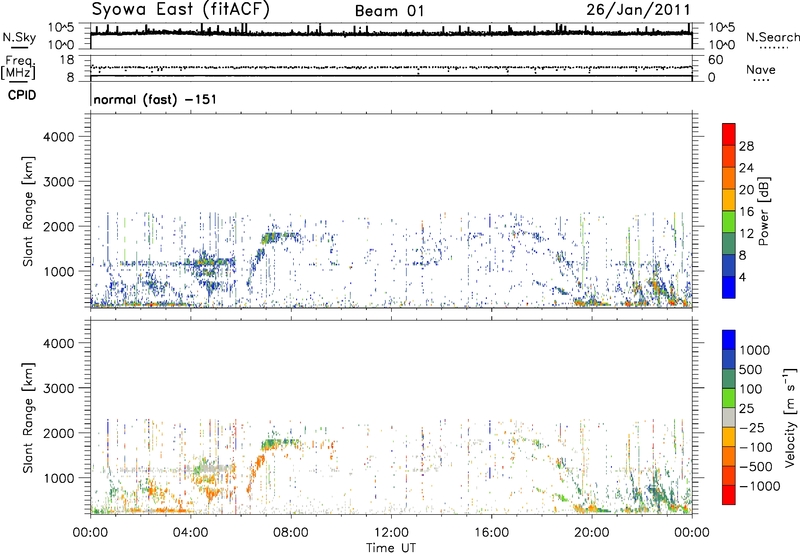Click the 'N.Sky' legend label
Image resolution: width=800 pixels, height=554 pixels.
(x=19, y=37)
